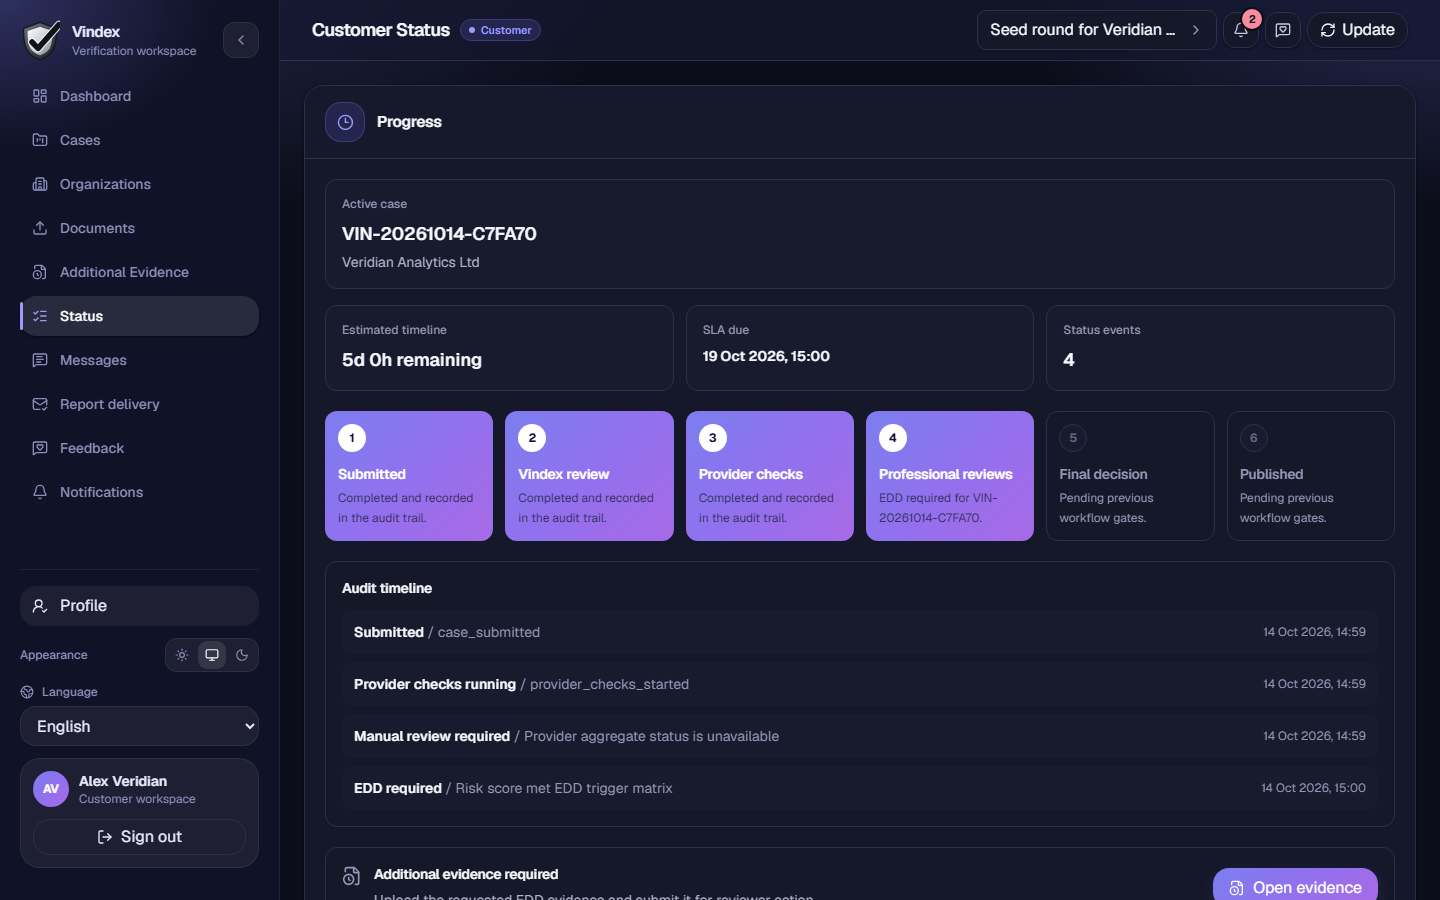
Task: Open the Language dropdown set to English
Action: [x=139, y=726]
